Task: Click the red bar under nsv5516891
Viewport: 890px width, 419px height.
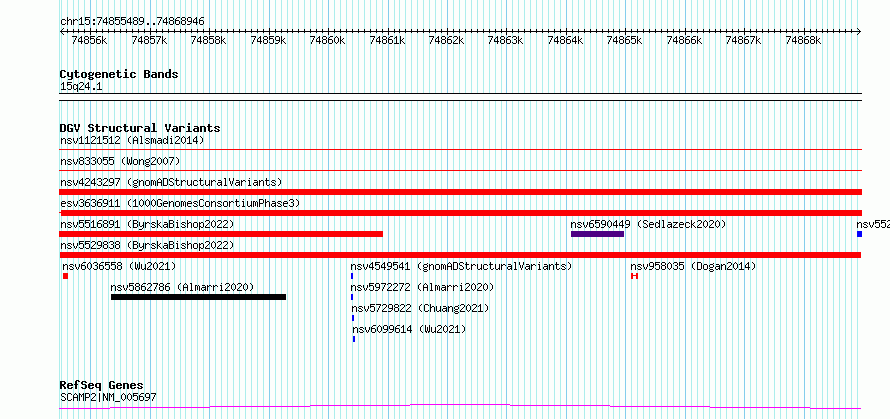Action: coord(221,234)
